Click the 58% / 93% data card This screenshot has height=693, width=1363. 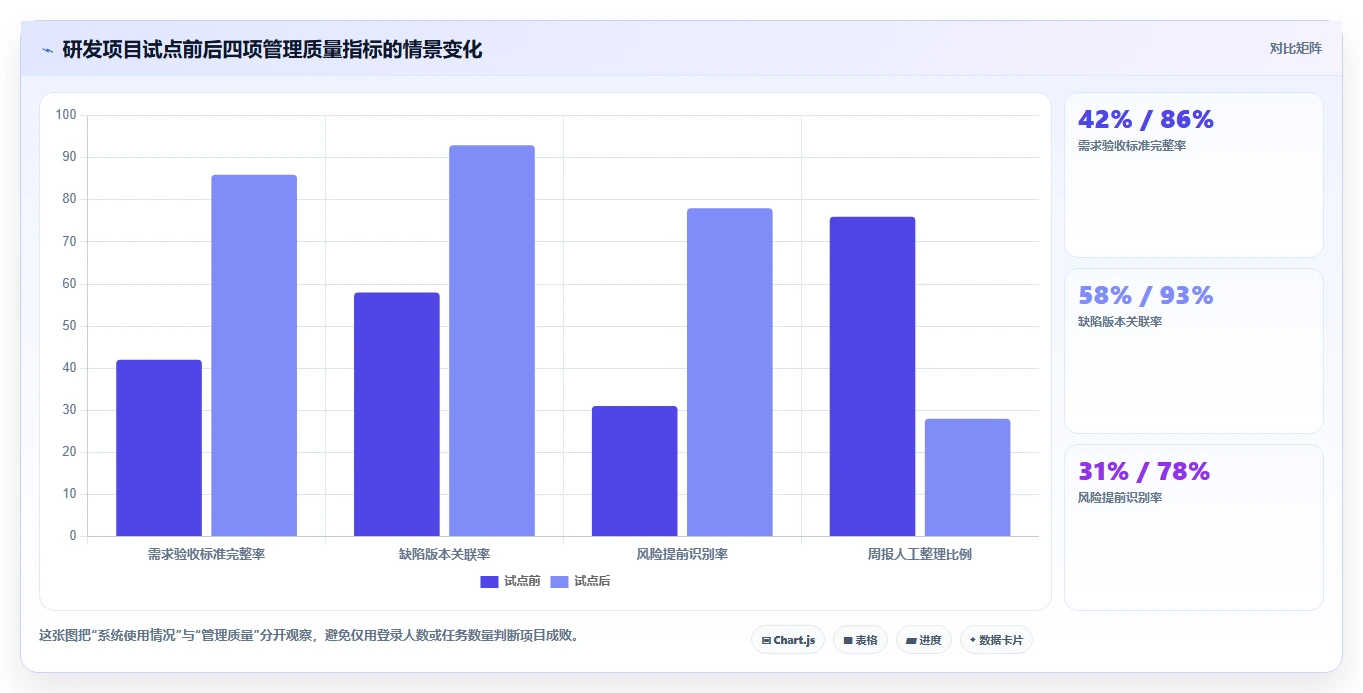1194,351
